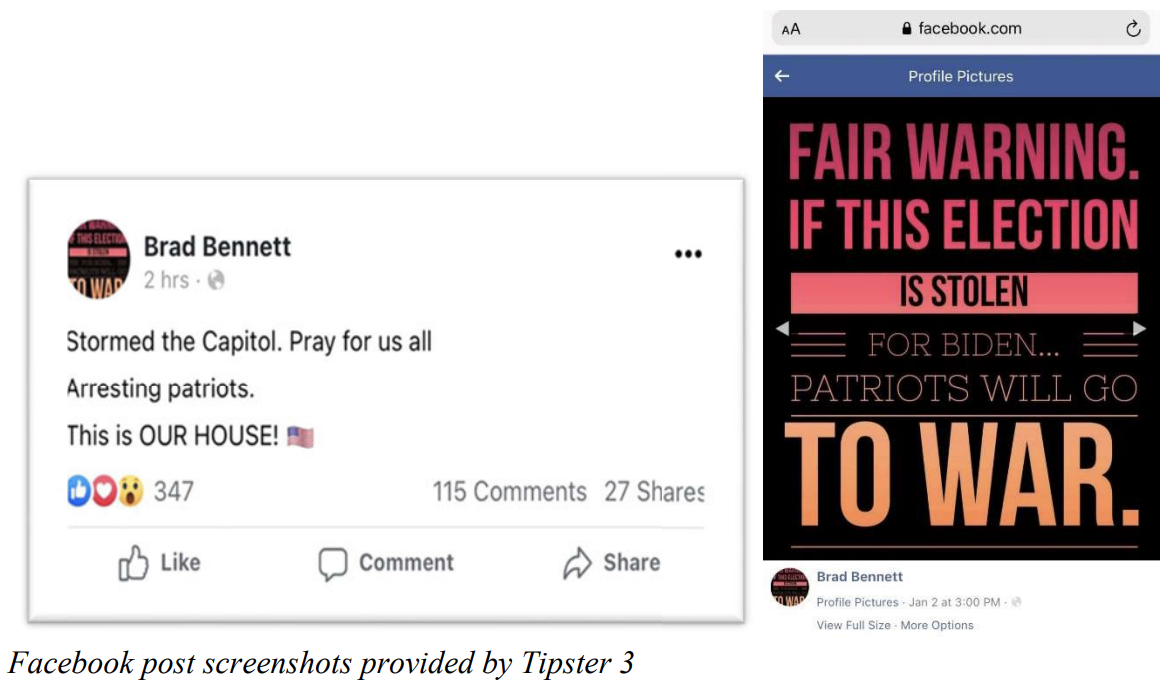Go to the next profile picture arrow

tap(1139, 328)
